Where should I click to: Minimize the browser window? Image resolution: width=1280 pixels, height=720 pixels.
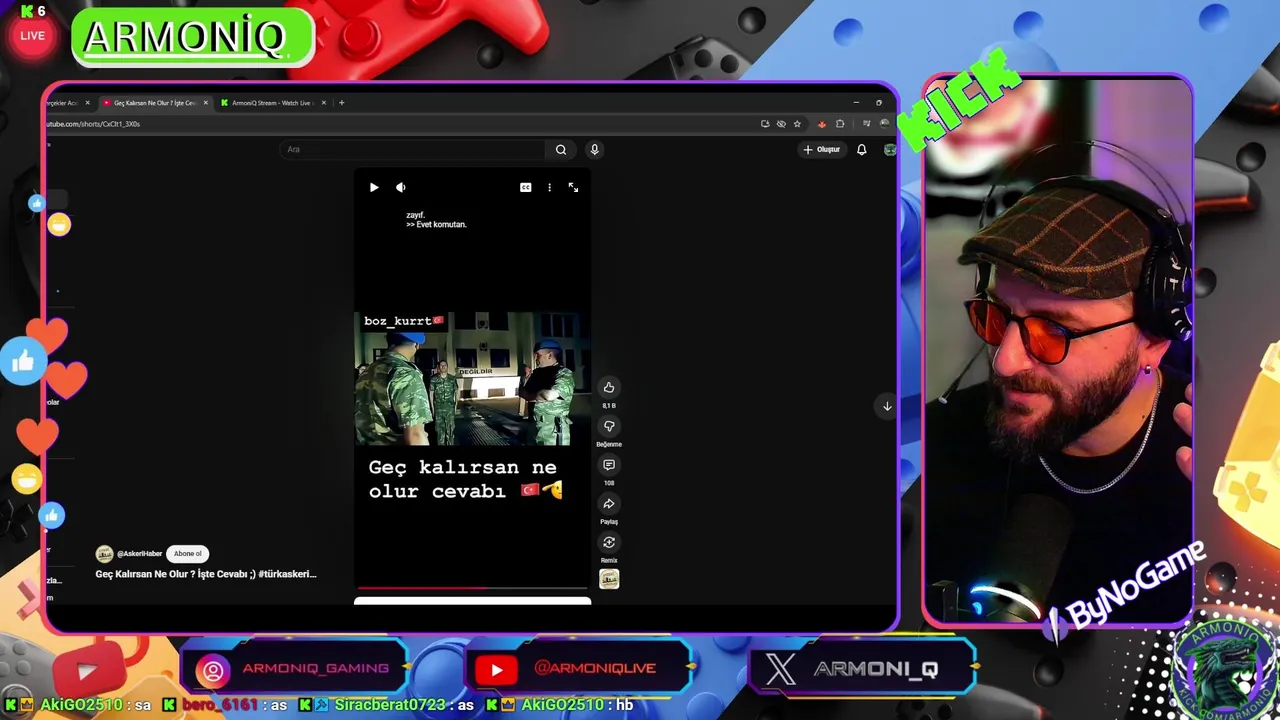pyautogui.click(x=856, y=103)
